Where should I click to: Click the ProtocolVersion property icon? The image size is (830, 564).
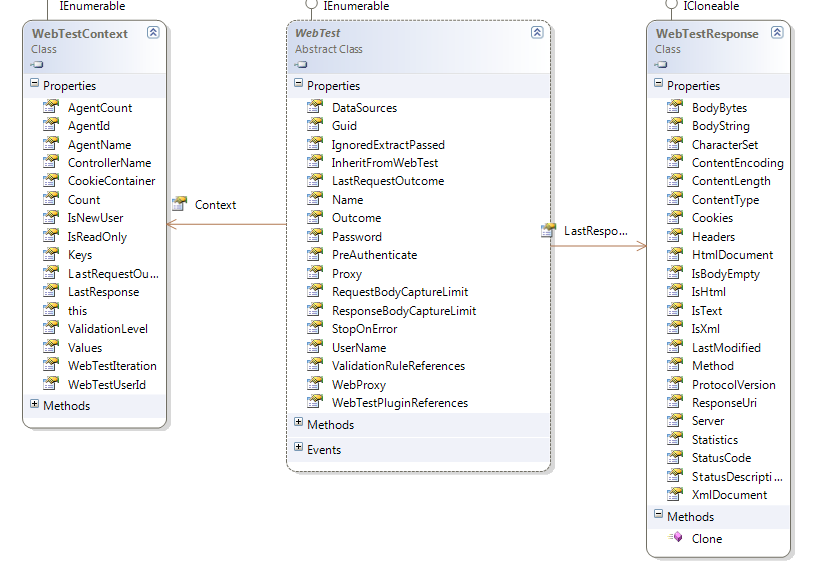(x=675, y=383)
